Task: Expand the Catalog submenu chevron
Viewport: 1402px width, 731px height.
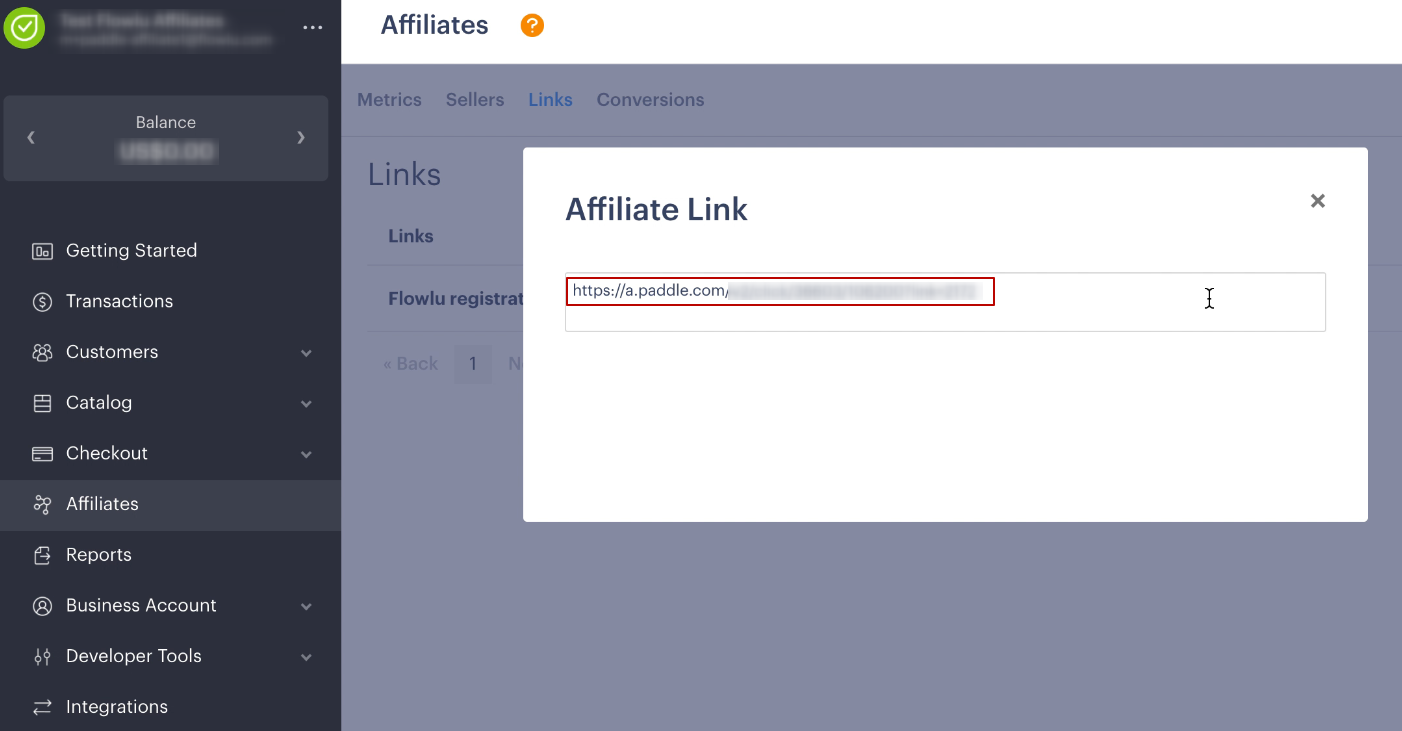Action: (x=306, y=404)
